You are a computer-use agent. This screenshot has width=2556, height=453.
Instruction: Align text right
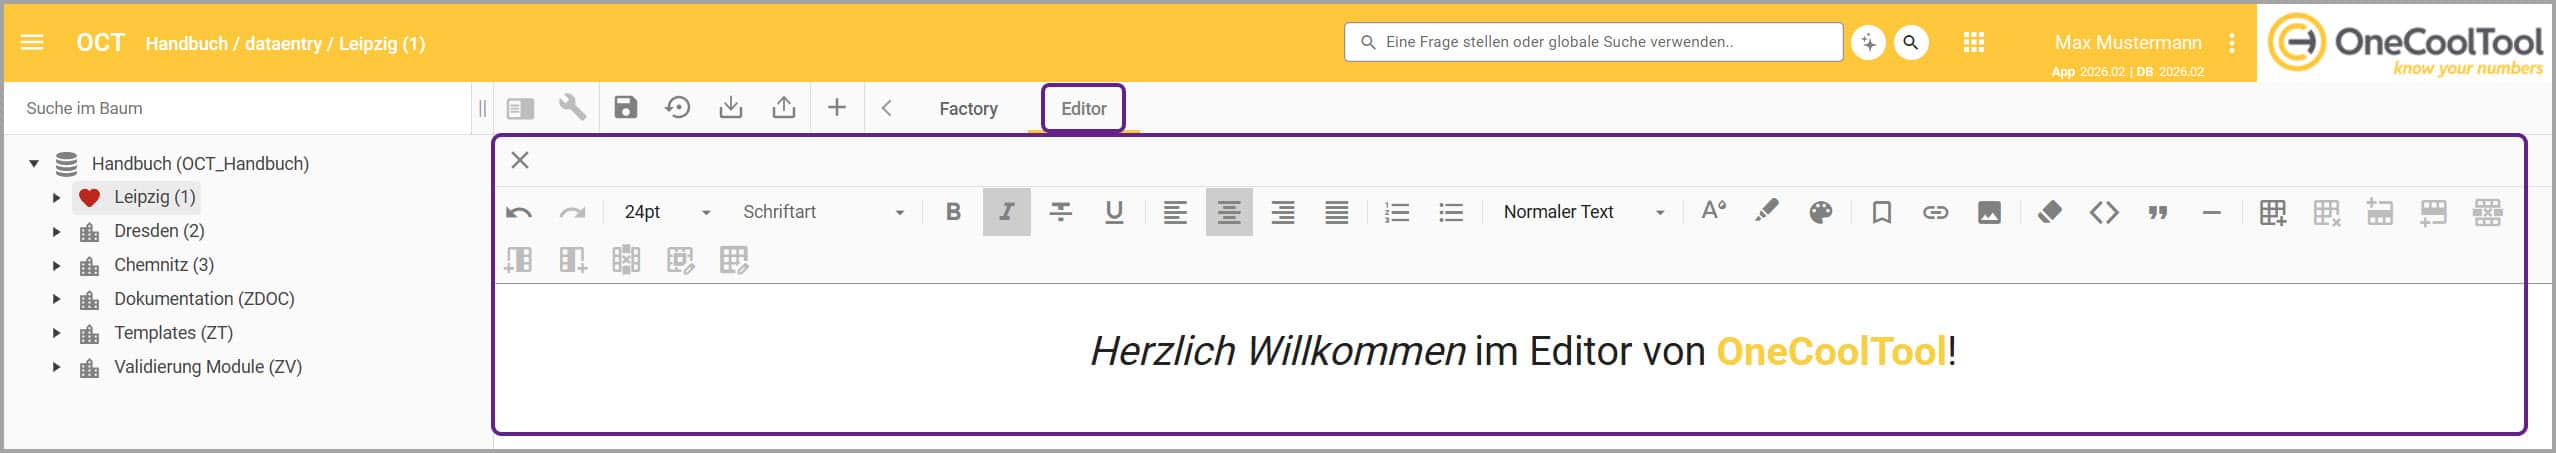pyautogui.click(x=1283, y=212)
